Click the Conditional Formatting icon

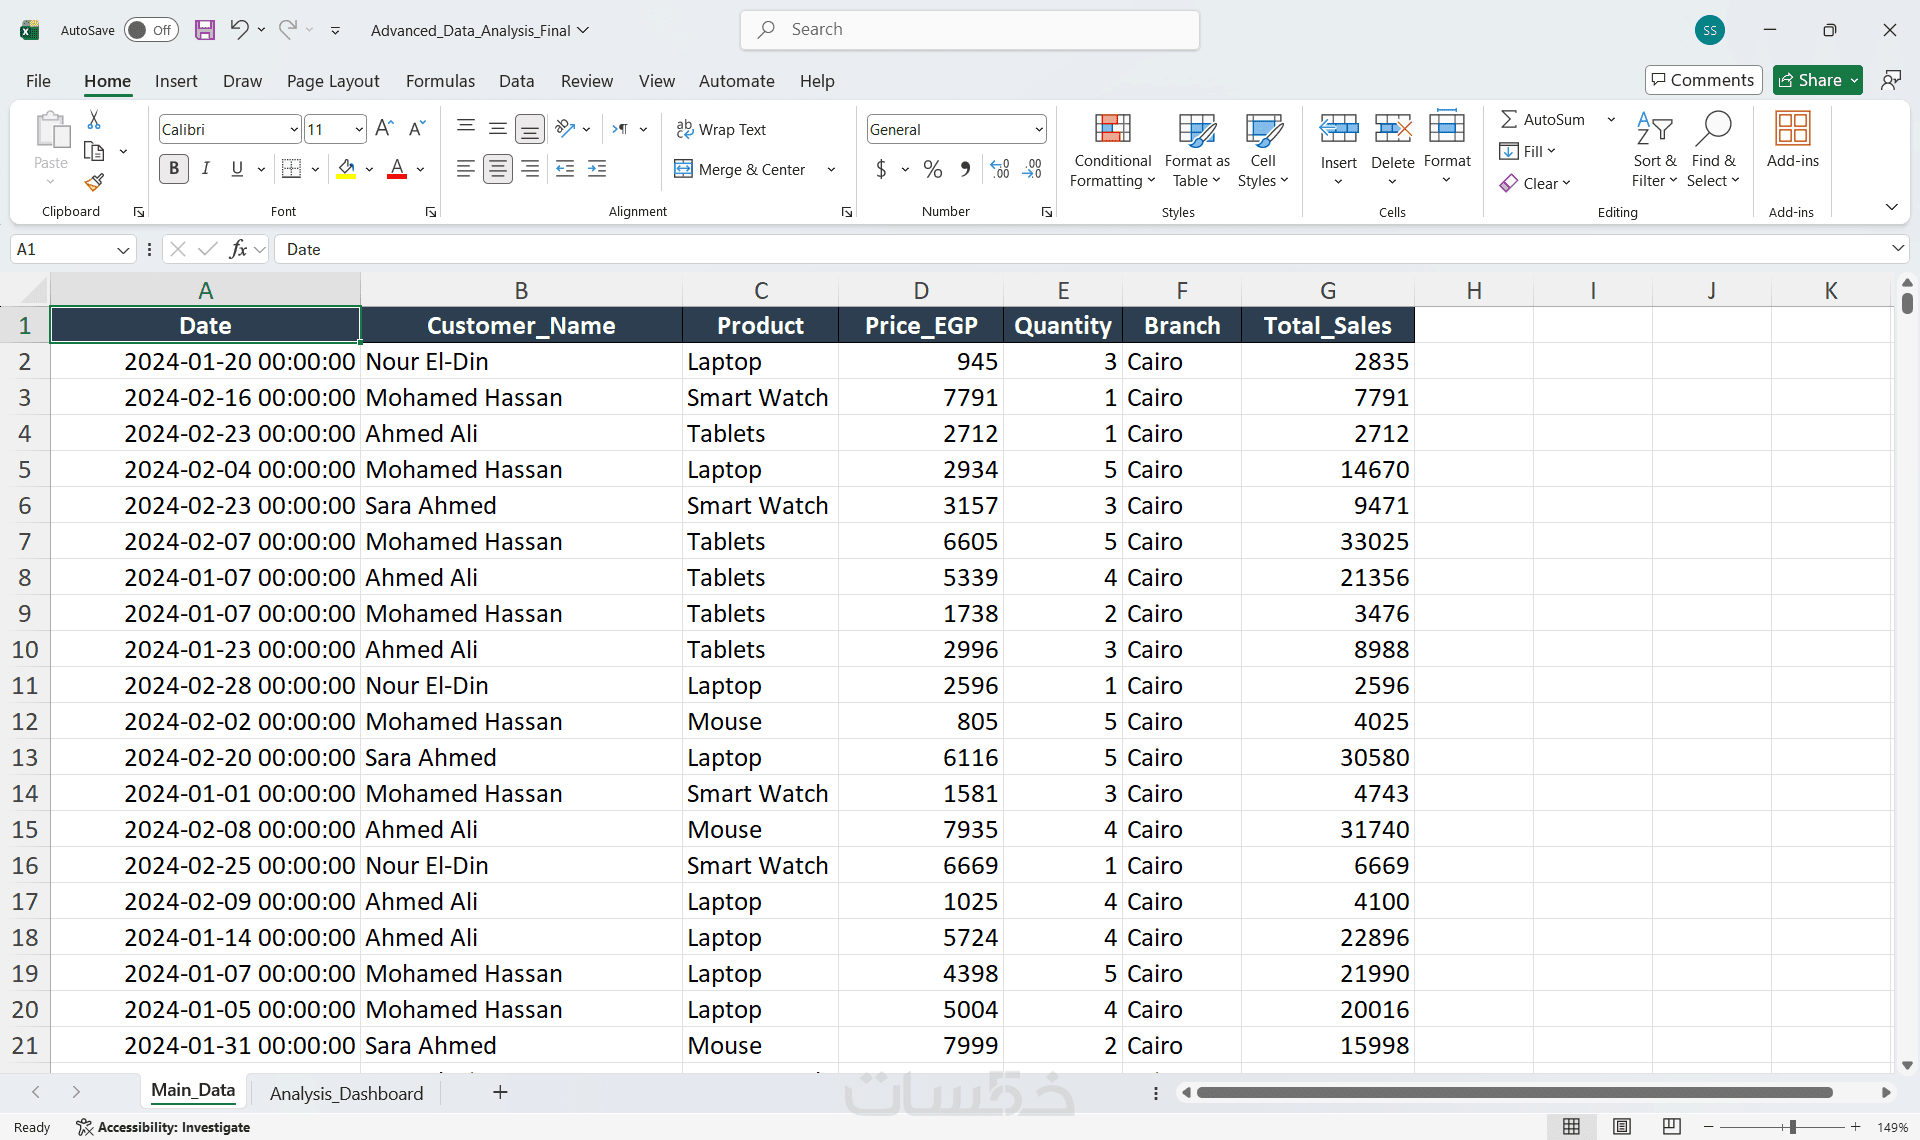(x=1112, y=130)
